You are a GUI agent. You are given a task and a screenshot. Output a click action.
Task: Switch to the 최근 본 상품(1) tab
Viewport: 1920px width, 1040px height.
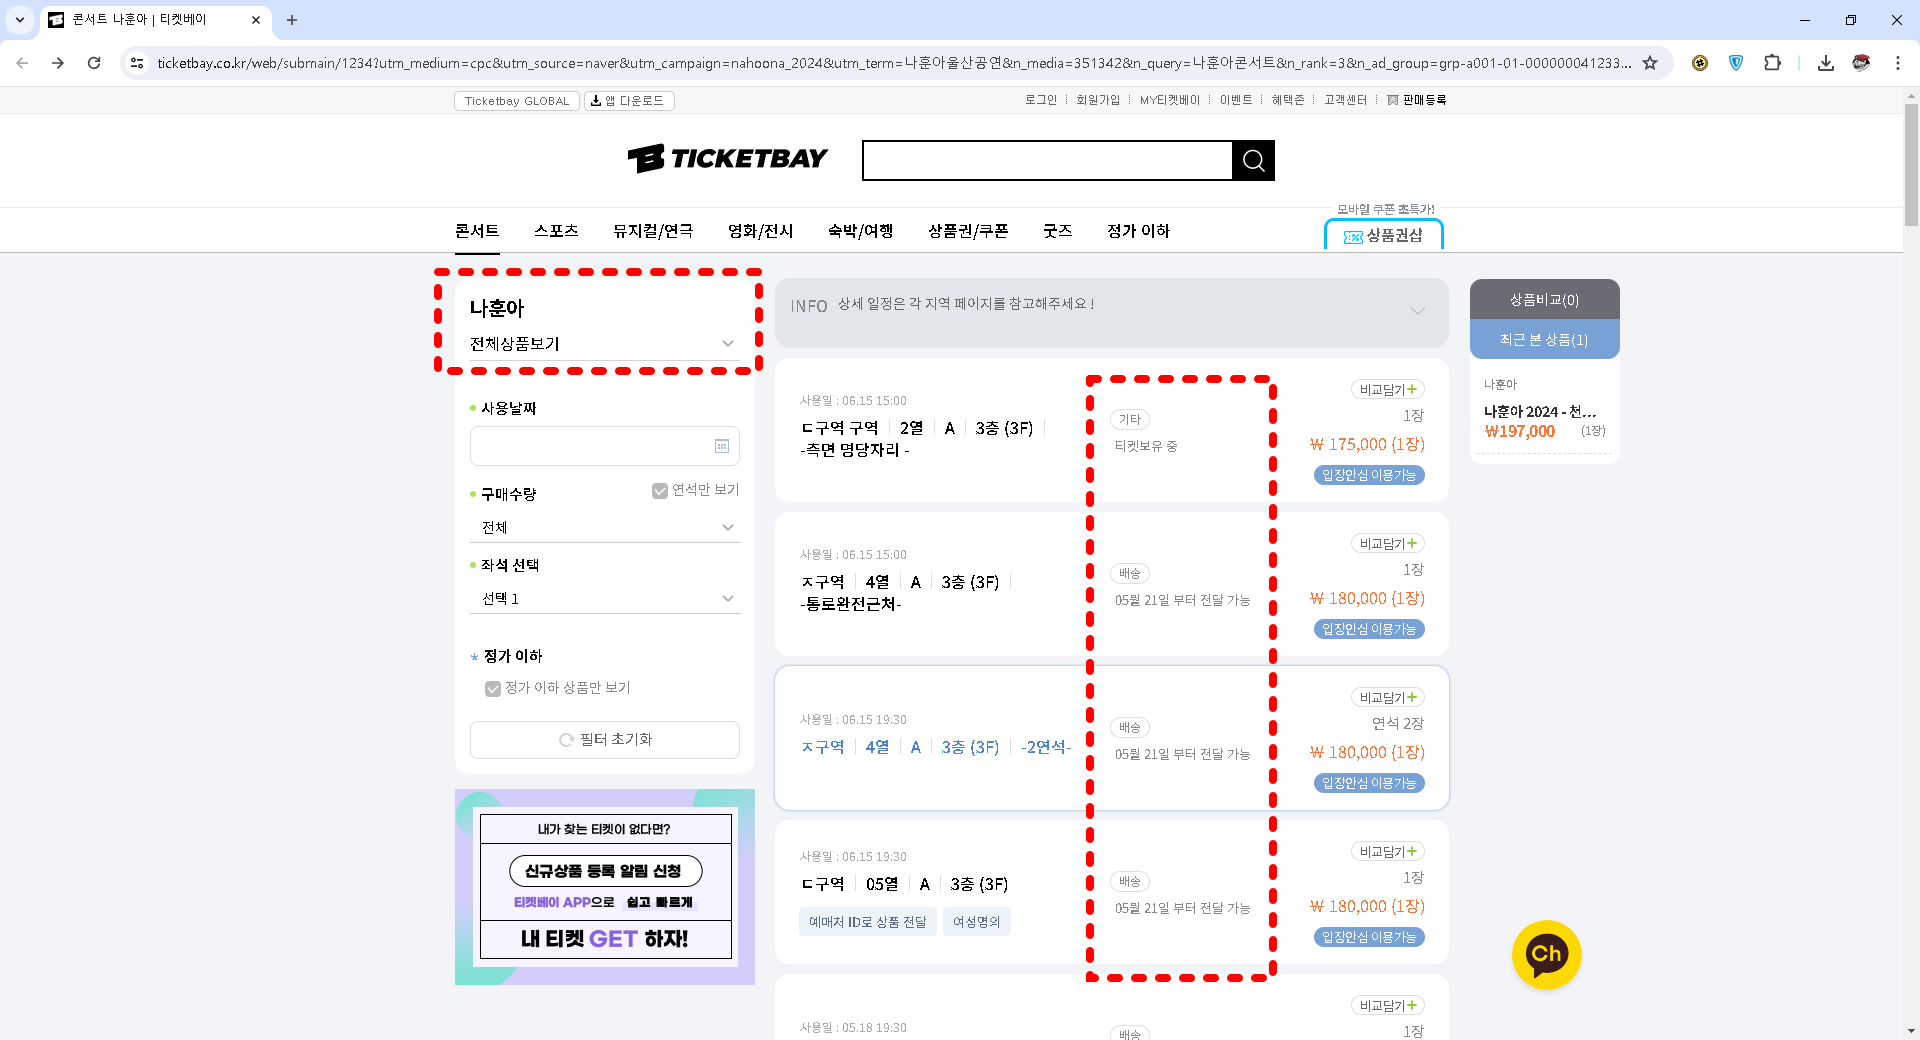(x=1544, y=340)
